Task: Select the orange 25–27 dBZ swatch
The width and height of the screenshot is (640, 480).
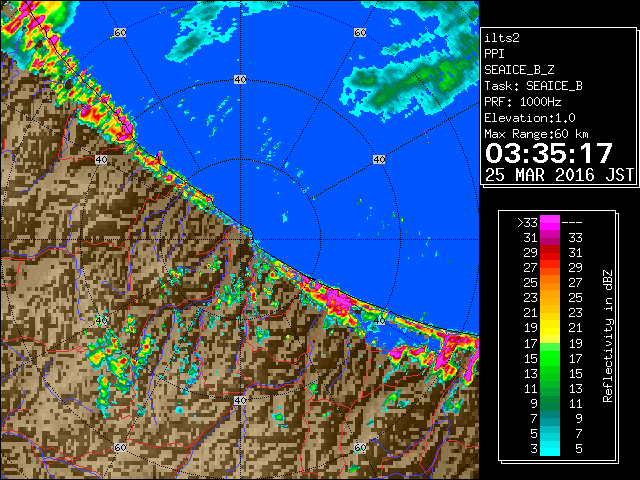Action: pos(550,282)
